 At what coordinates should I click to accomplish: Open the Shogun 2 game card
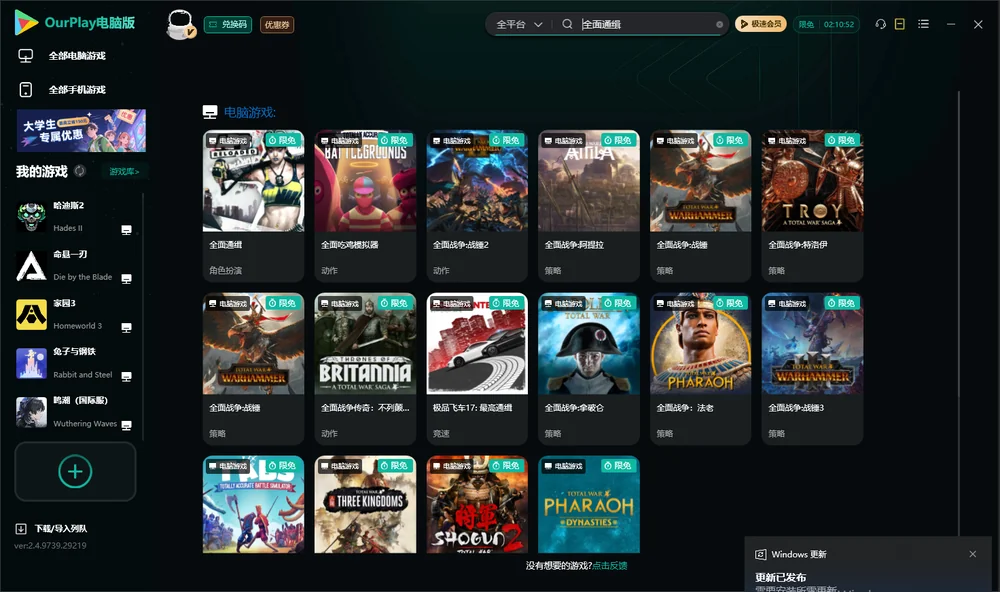(477, 504)
